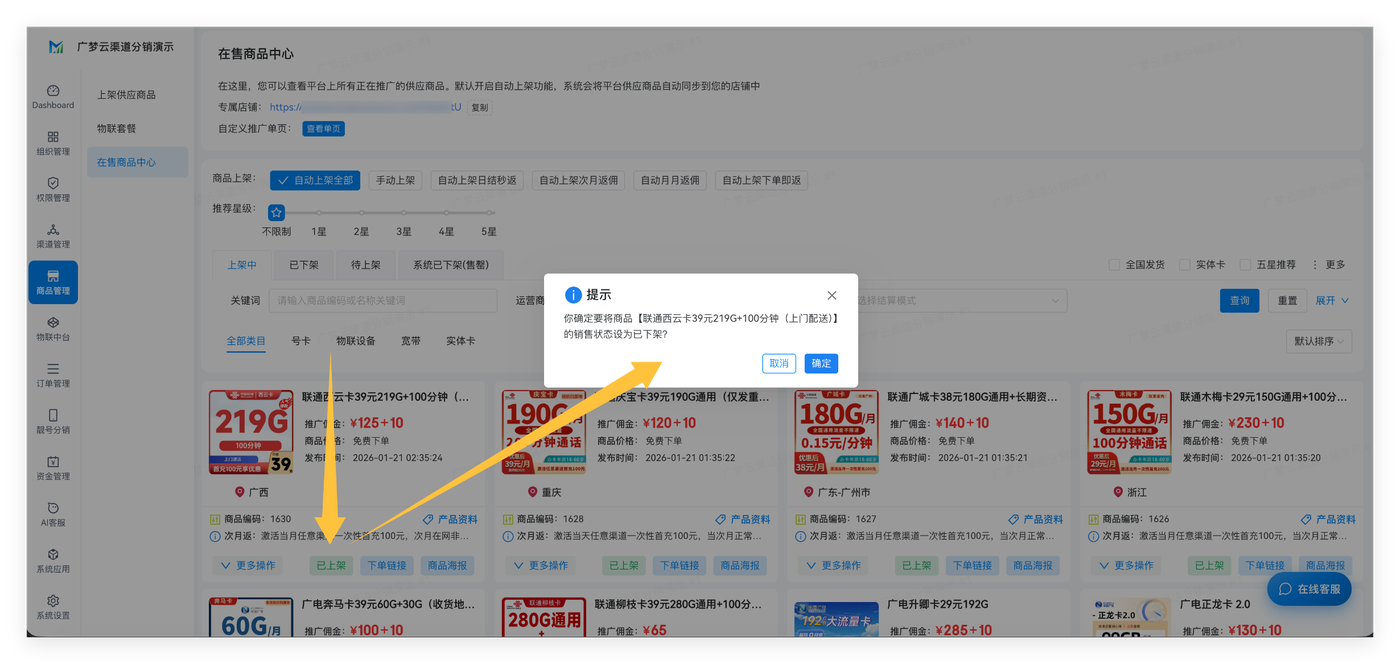Close the 提示 dialog with the X
Image resolution: width=1400 pixels, height=664 pixels.
point(832,296)
